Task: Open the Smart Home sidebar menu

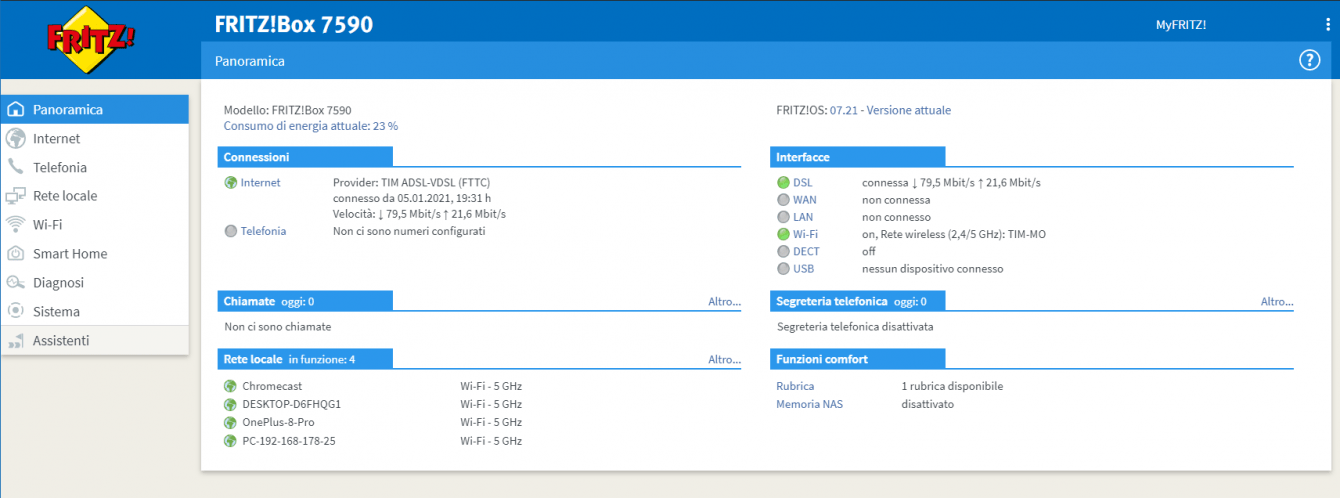Action: (94, 253)
